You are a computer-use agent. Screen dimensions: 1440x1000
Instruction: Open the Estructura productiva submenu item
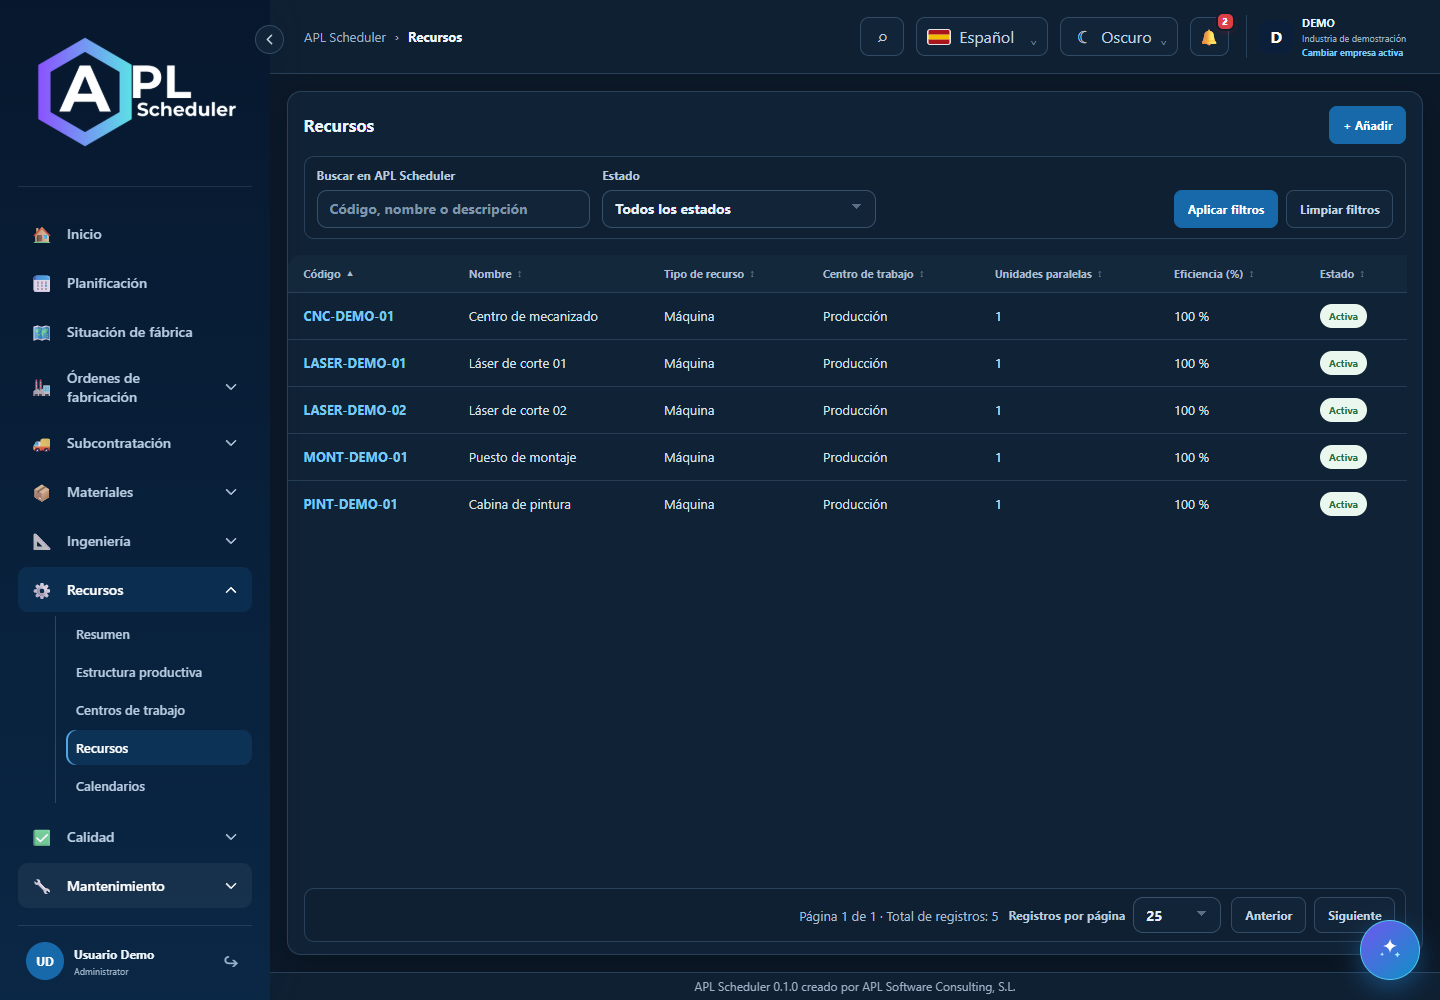tap(139, 672)
